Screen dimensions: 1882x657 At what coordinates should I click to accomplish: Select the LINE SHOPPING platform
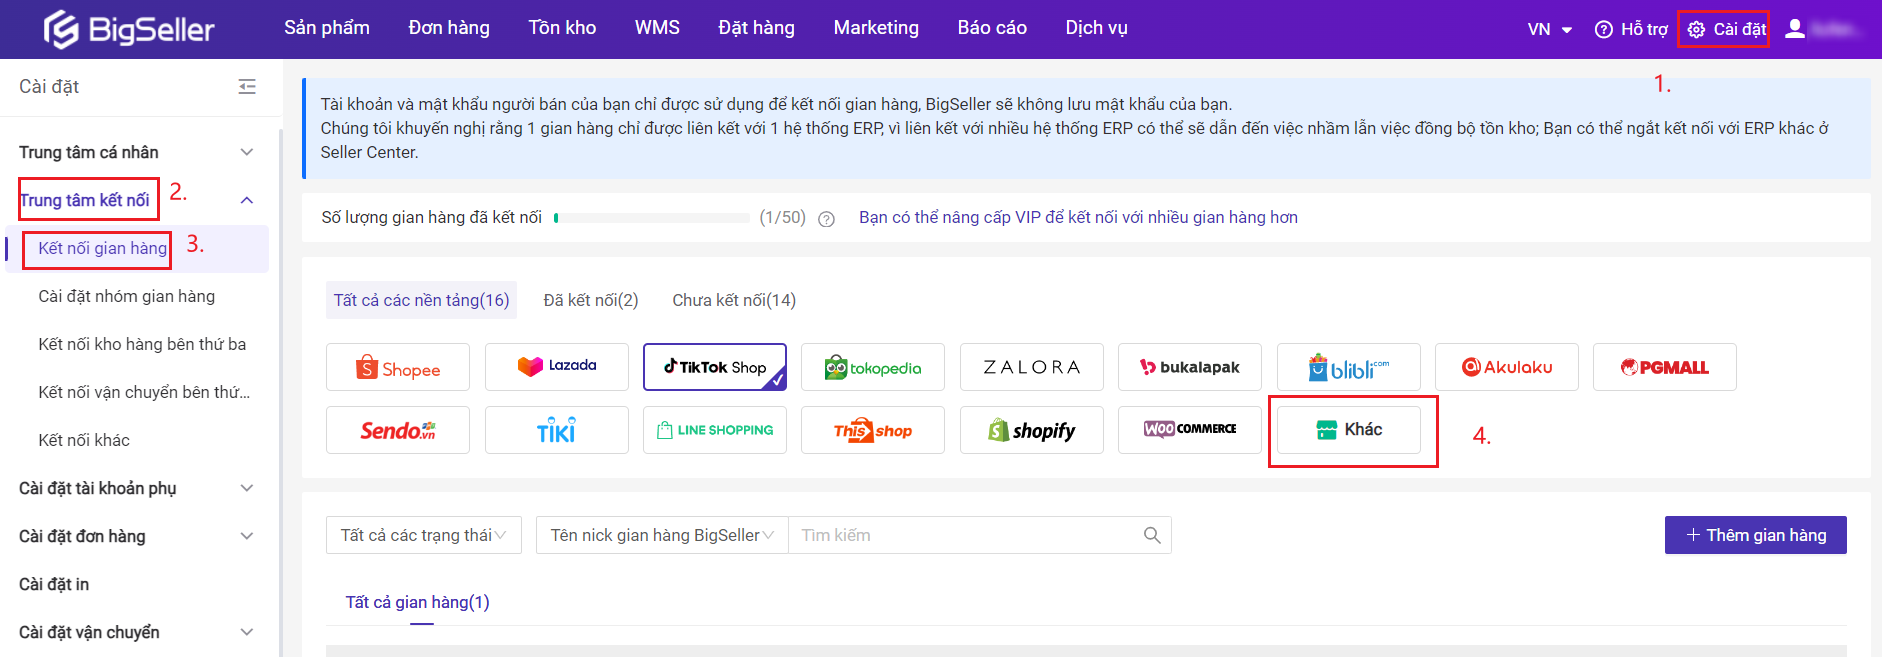tap(715, 430)
